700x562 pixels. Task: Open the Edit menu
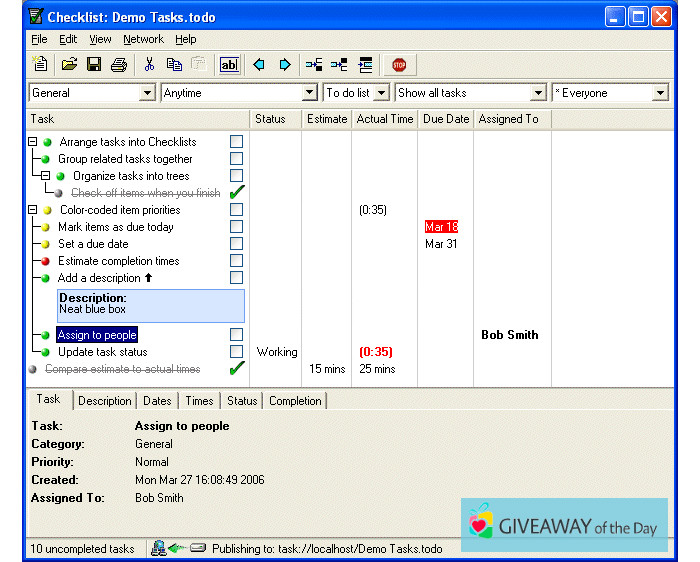click(68, 39)
